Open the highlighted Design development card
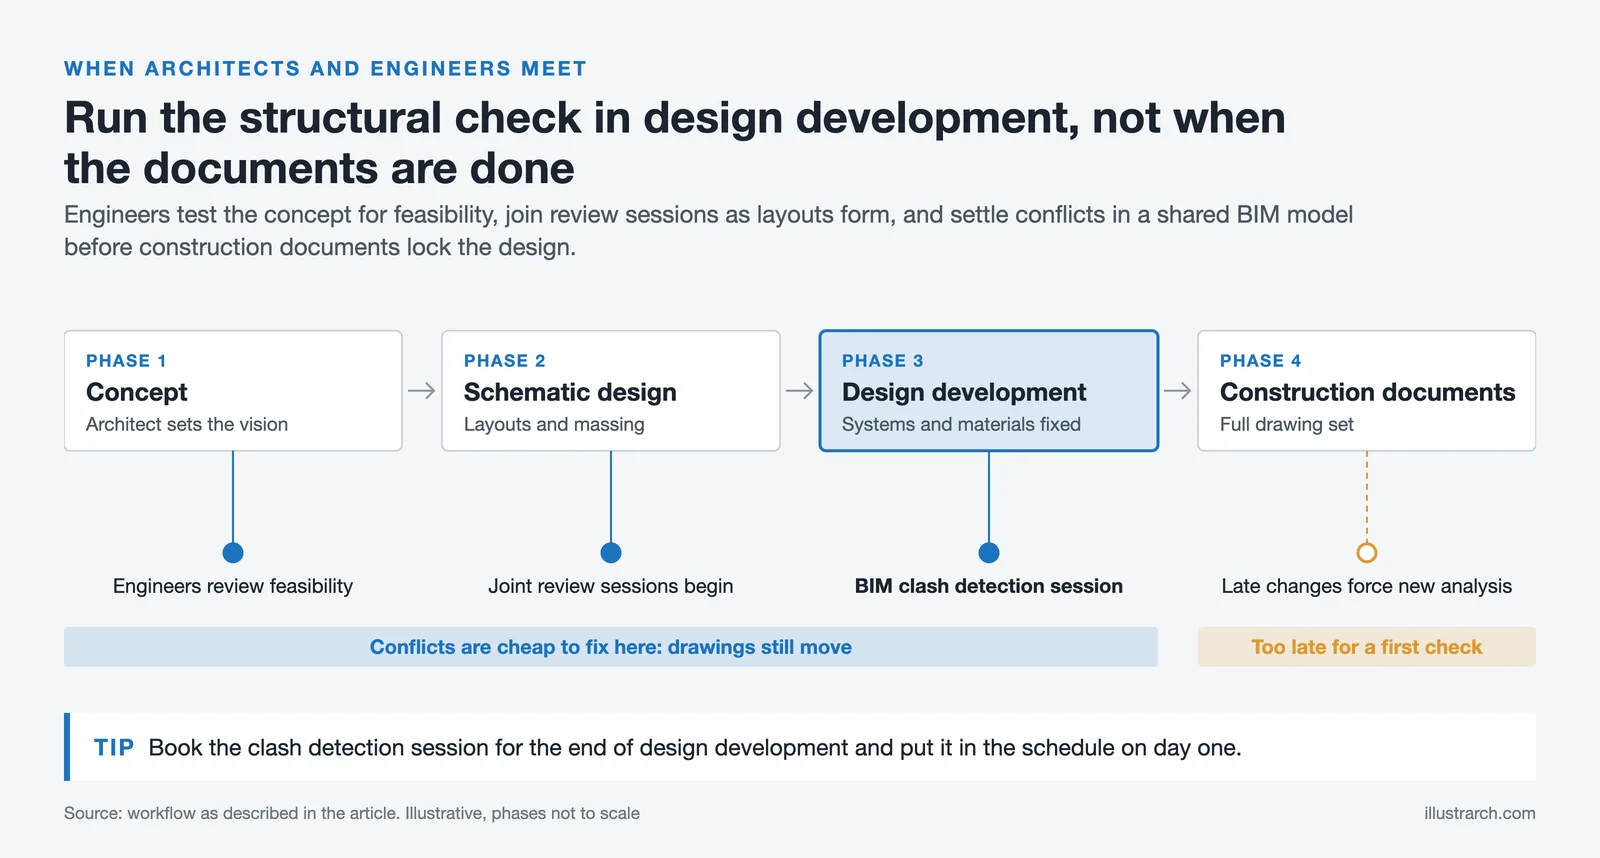This screenshot has width=1600, height=858. tap(989, 391)
